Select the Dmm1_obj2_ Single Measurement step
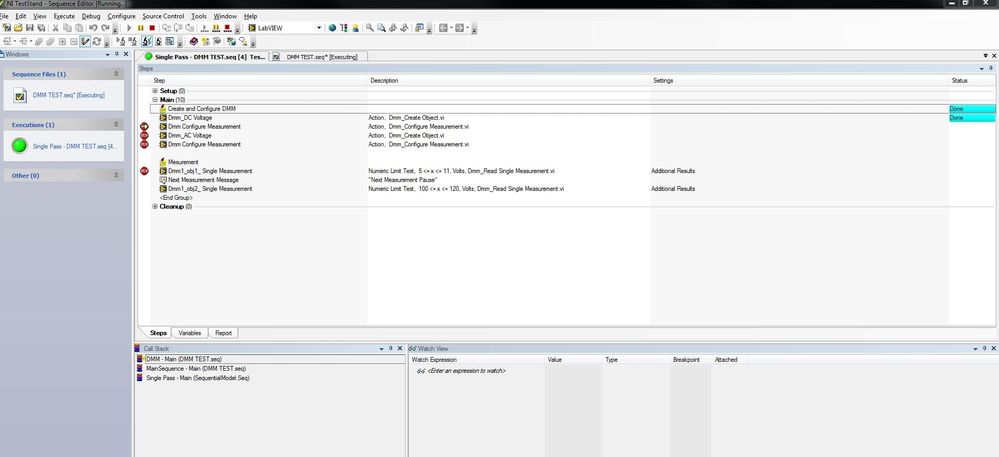 [x=210, y=189]
